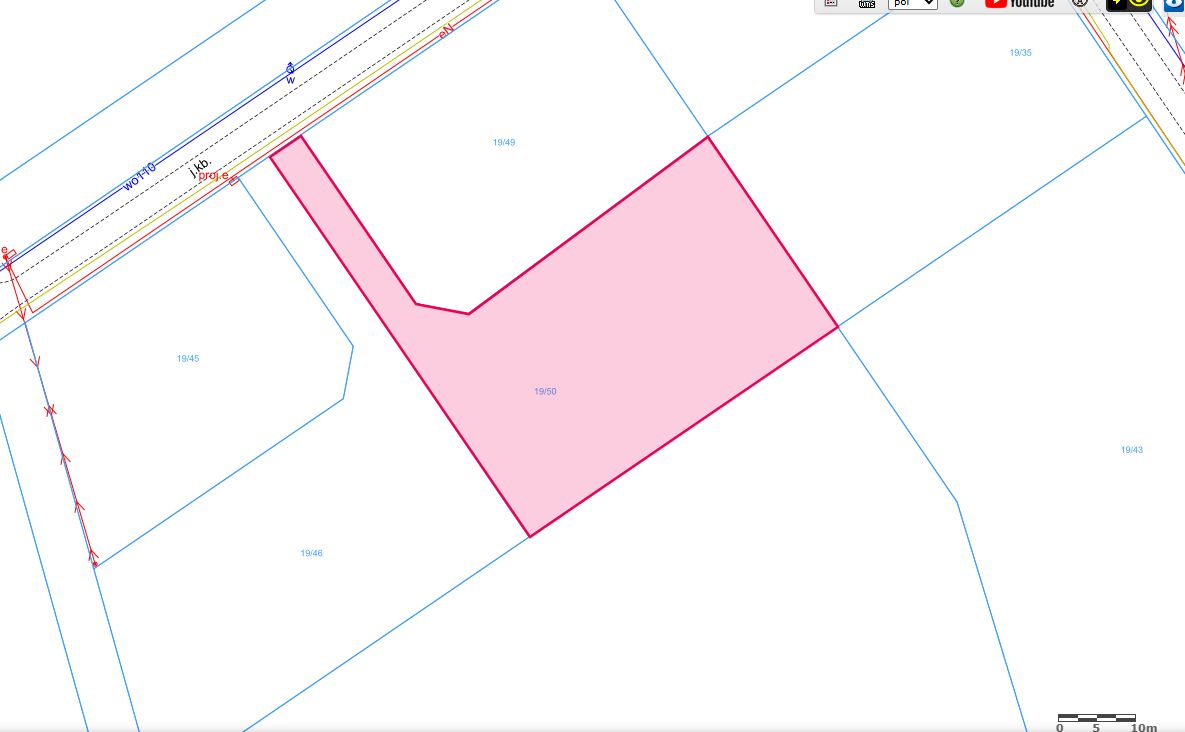Click the map scale bar
The width and height of the screenshot is (1185, 732).
(x=1096, y=718)
